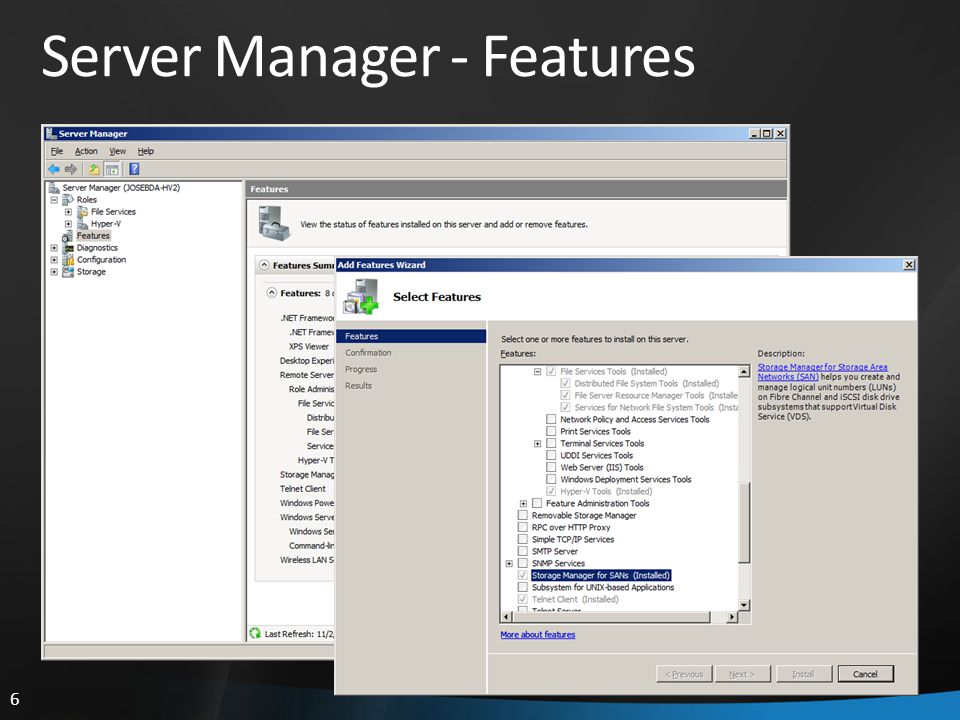Select the Confirmation step in wizard sidebar
This screenshot has width=960, height=720.
pyautogui.click(x=368, y=353)
